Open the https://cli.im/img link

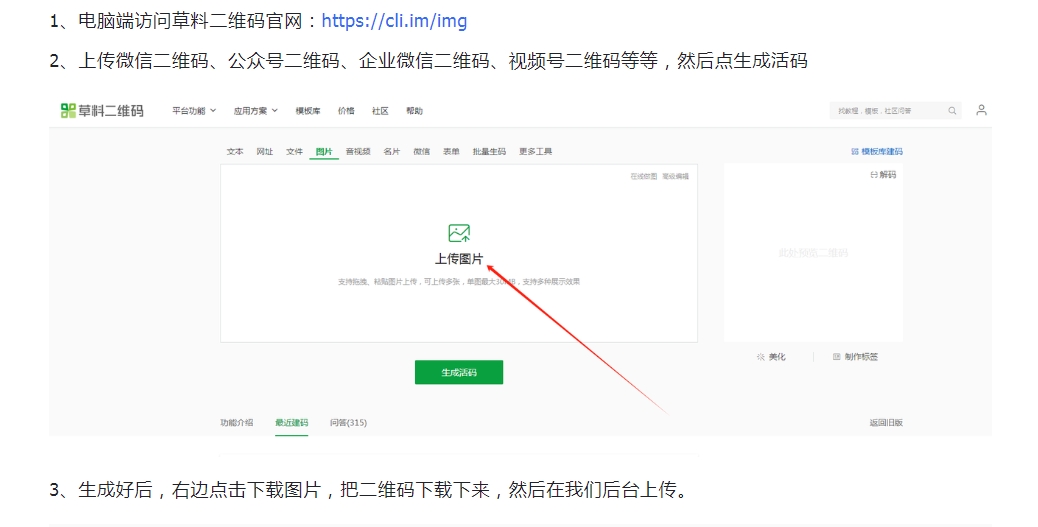click(394, 21)
